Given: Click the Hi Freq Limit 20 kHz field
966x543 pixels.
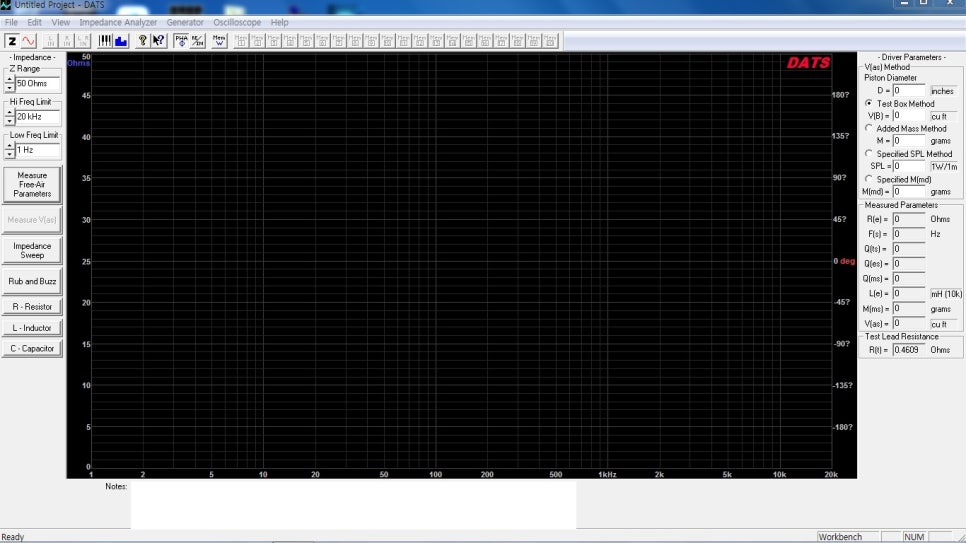Looking at the screenshot, I should point(38,117).
